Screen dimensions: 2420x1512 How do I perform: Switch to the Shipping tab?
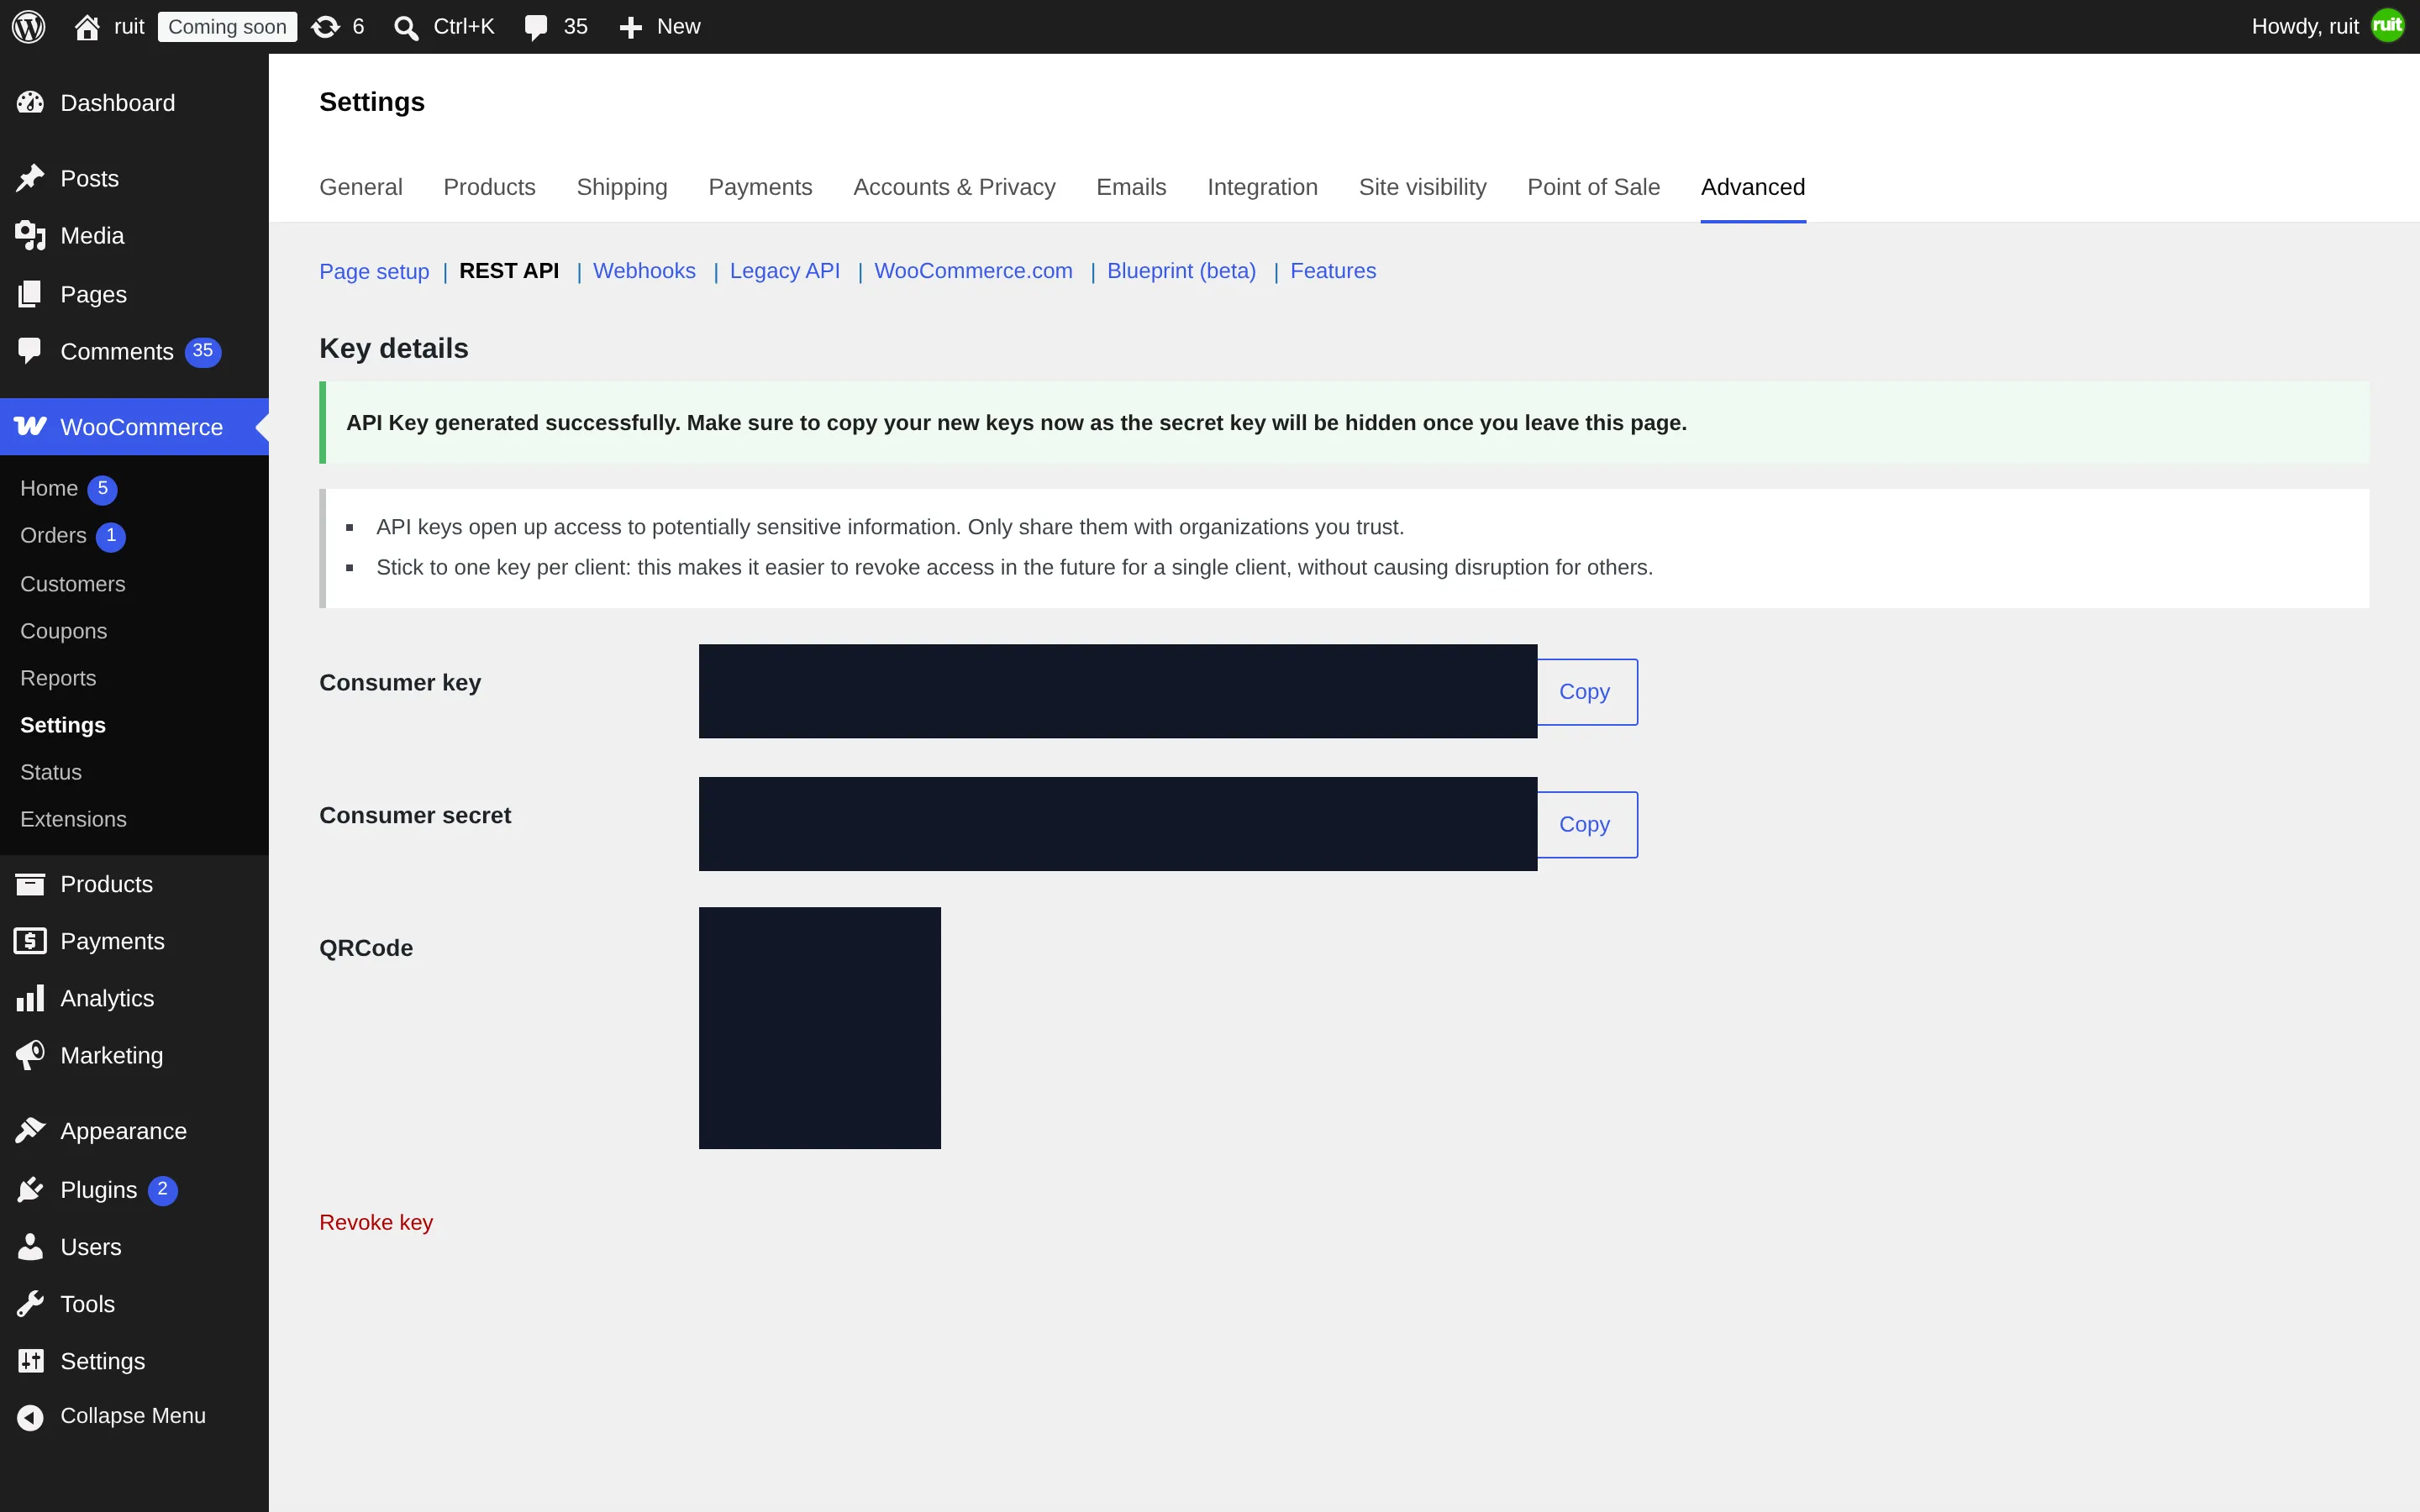pos(622,187)
